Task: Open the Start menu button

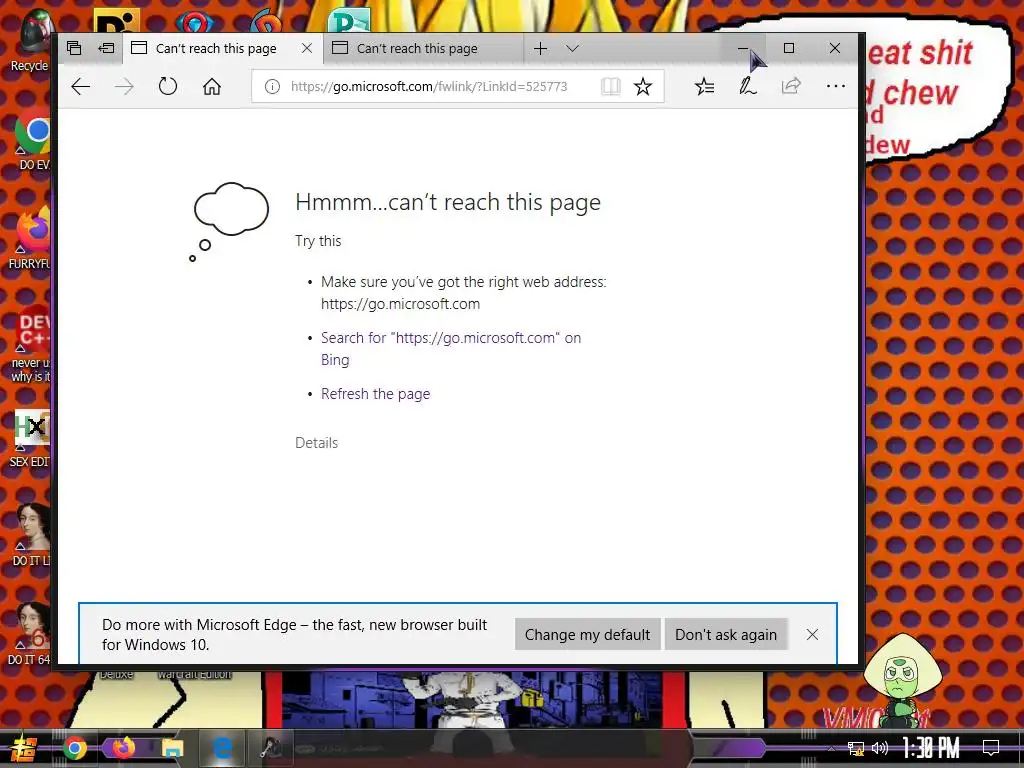Action: click(x=24, y=748)
